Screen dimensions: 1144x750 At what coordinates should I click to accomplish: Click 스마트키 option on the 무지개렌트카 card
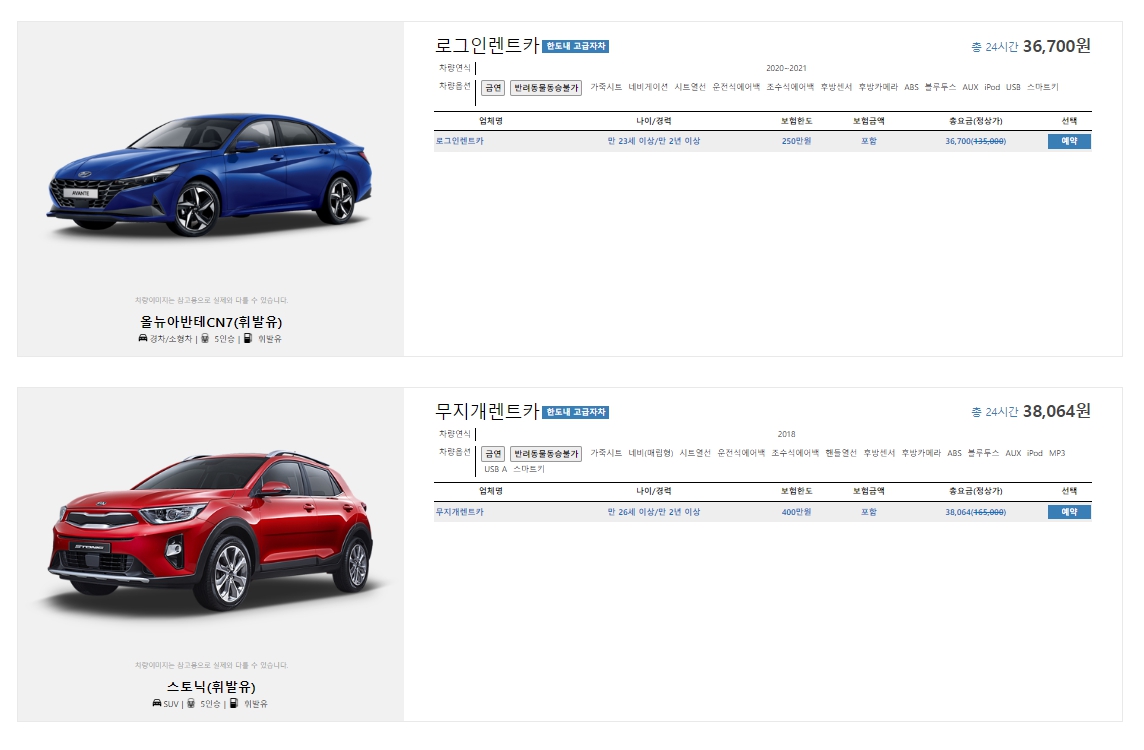(x=528, y=469)
